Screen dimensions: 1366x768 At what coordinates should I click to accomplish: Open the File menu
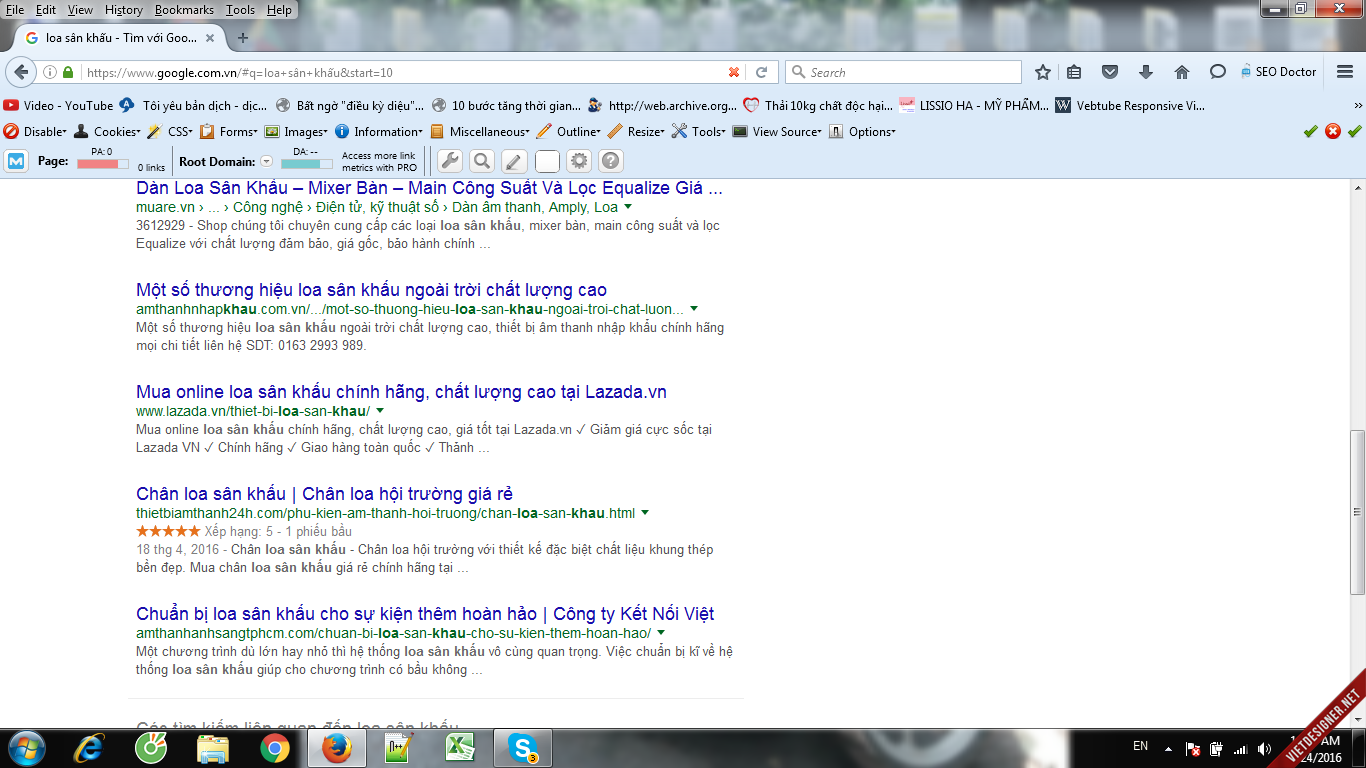coord(15,9)
